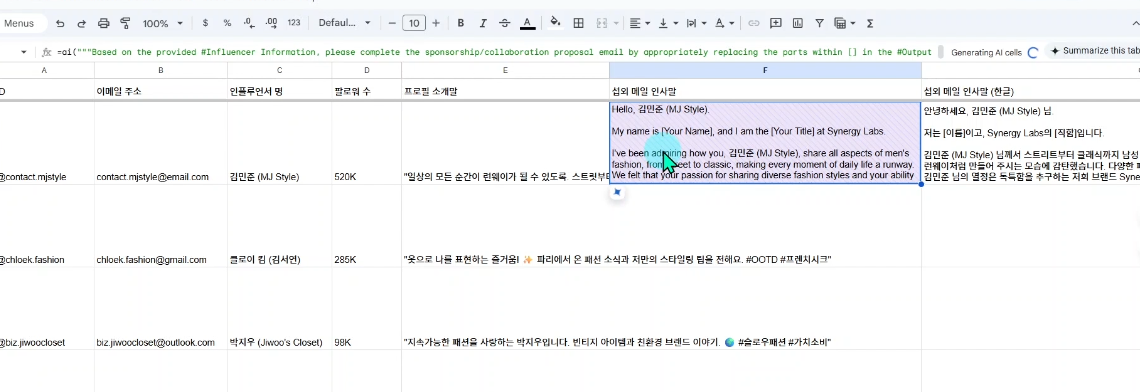
Task: Click the 팔로워 수 header cell
Action: point(366,91)
